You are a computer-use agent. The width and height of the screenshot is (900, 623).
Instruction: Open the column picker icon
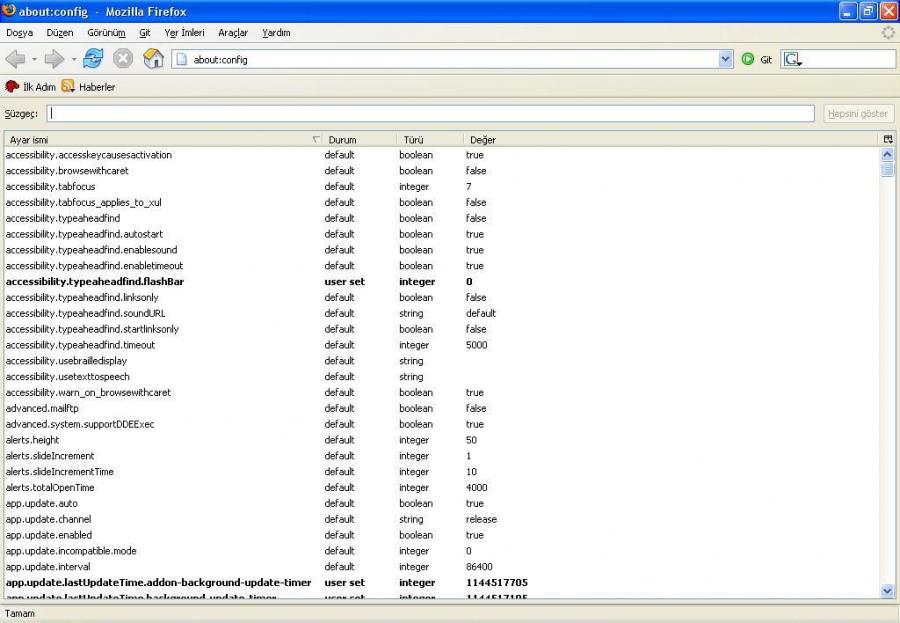[888, 139]
